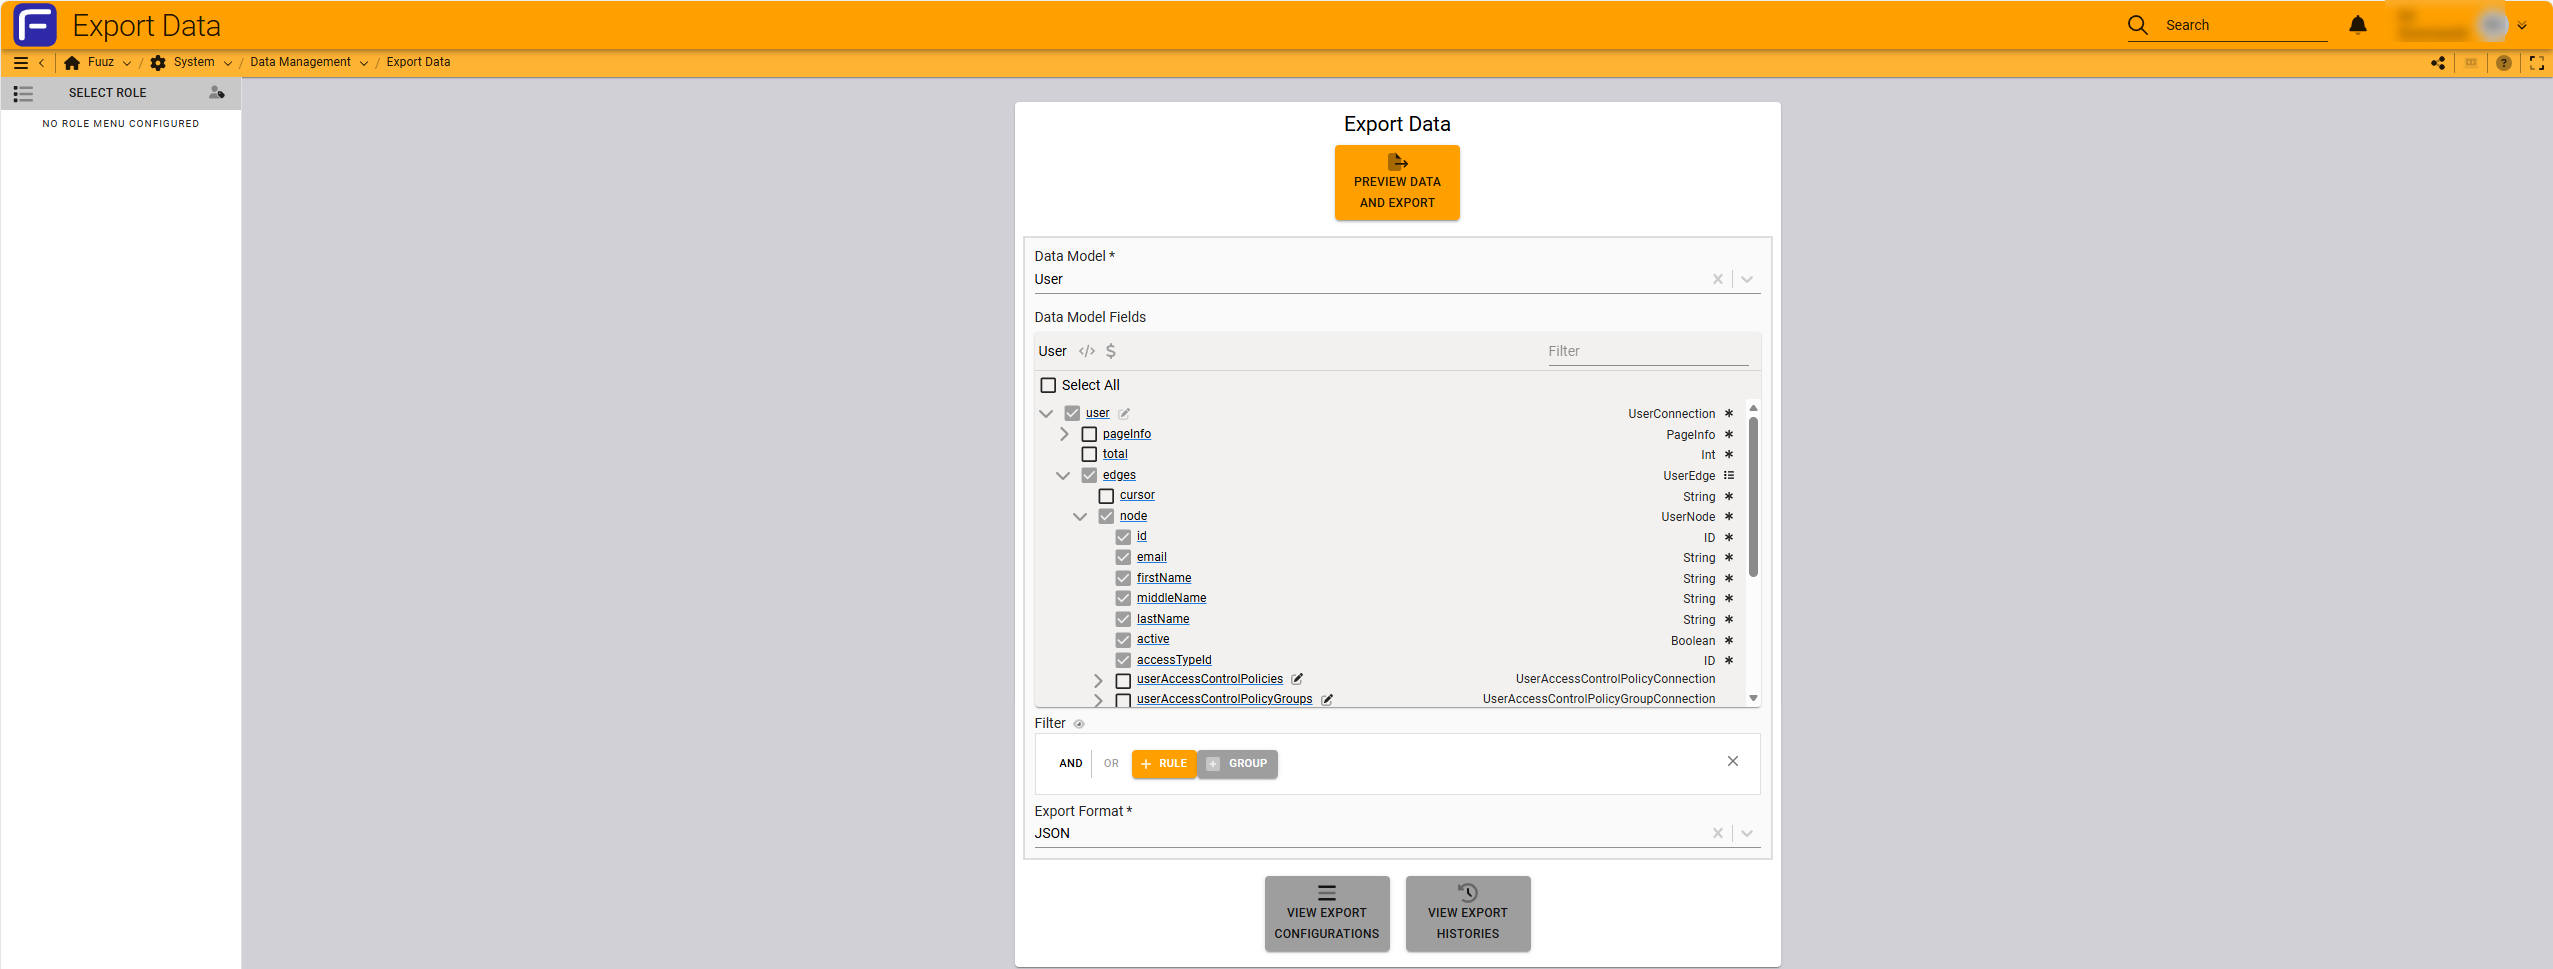Click the help question mark icon
The height and width of the screenshot is (969, 2553).
pyautogui.click(x=2503, y=63)
